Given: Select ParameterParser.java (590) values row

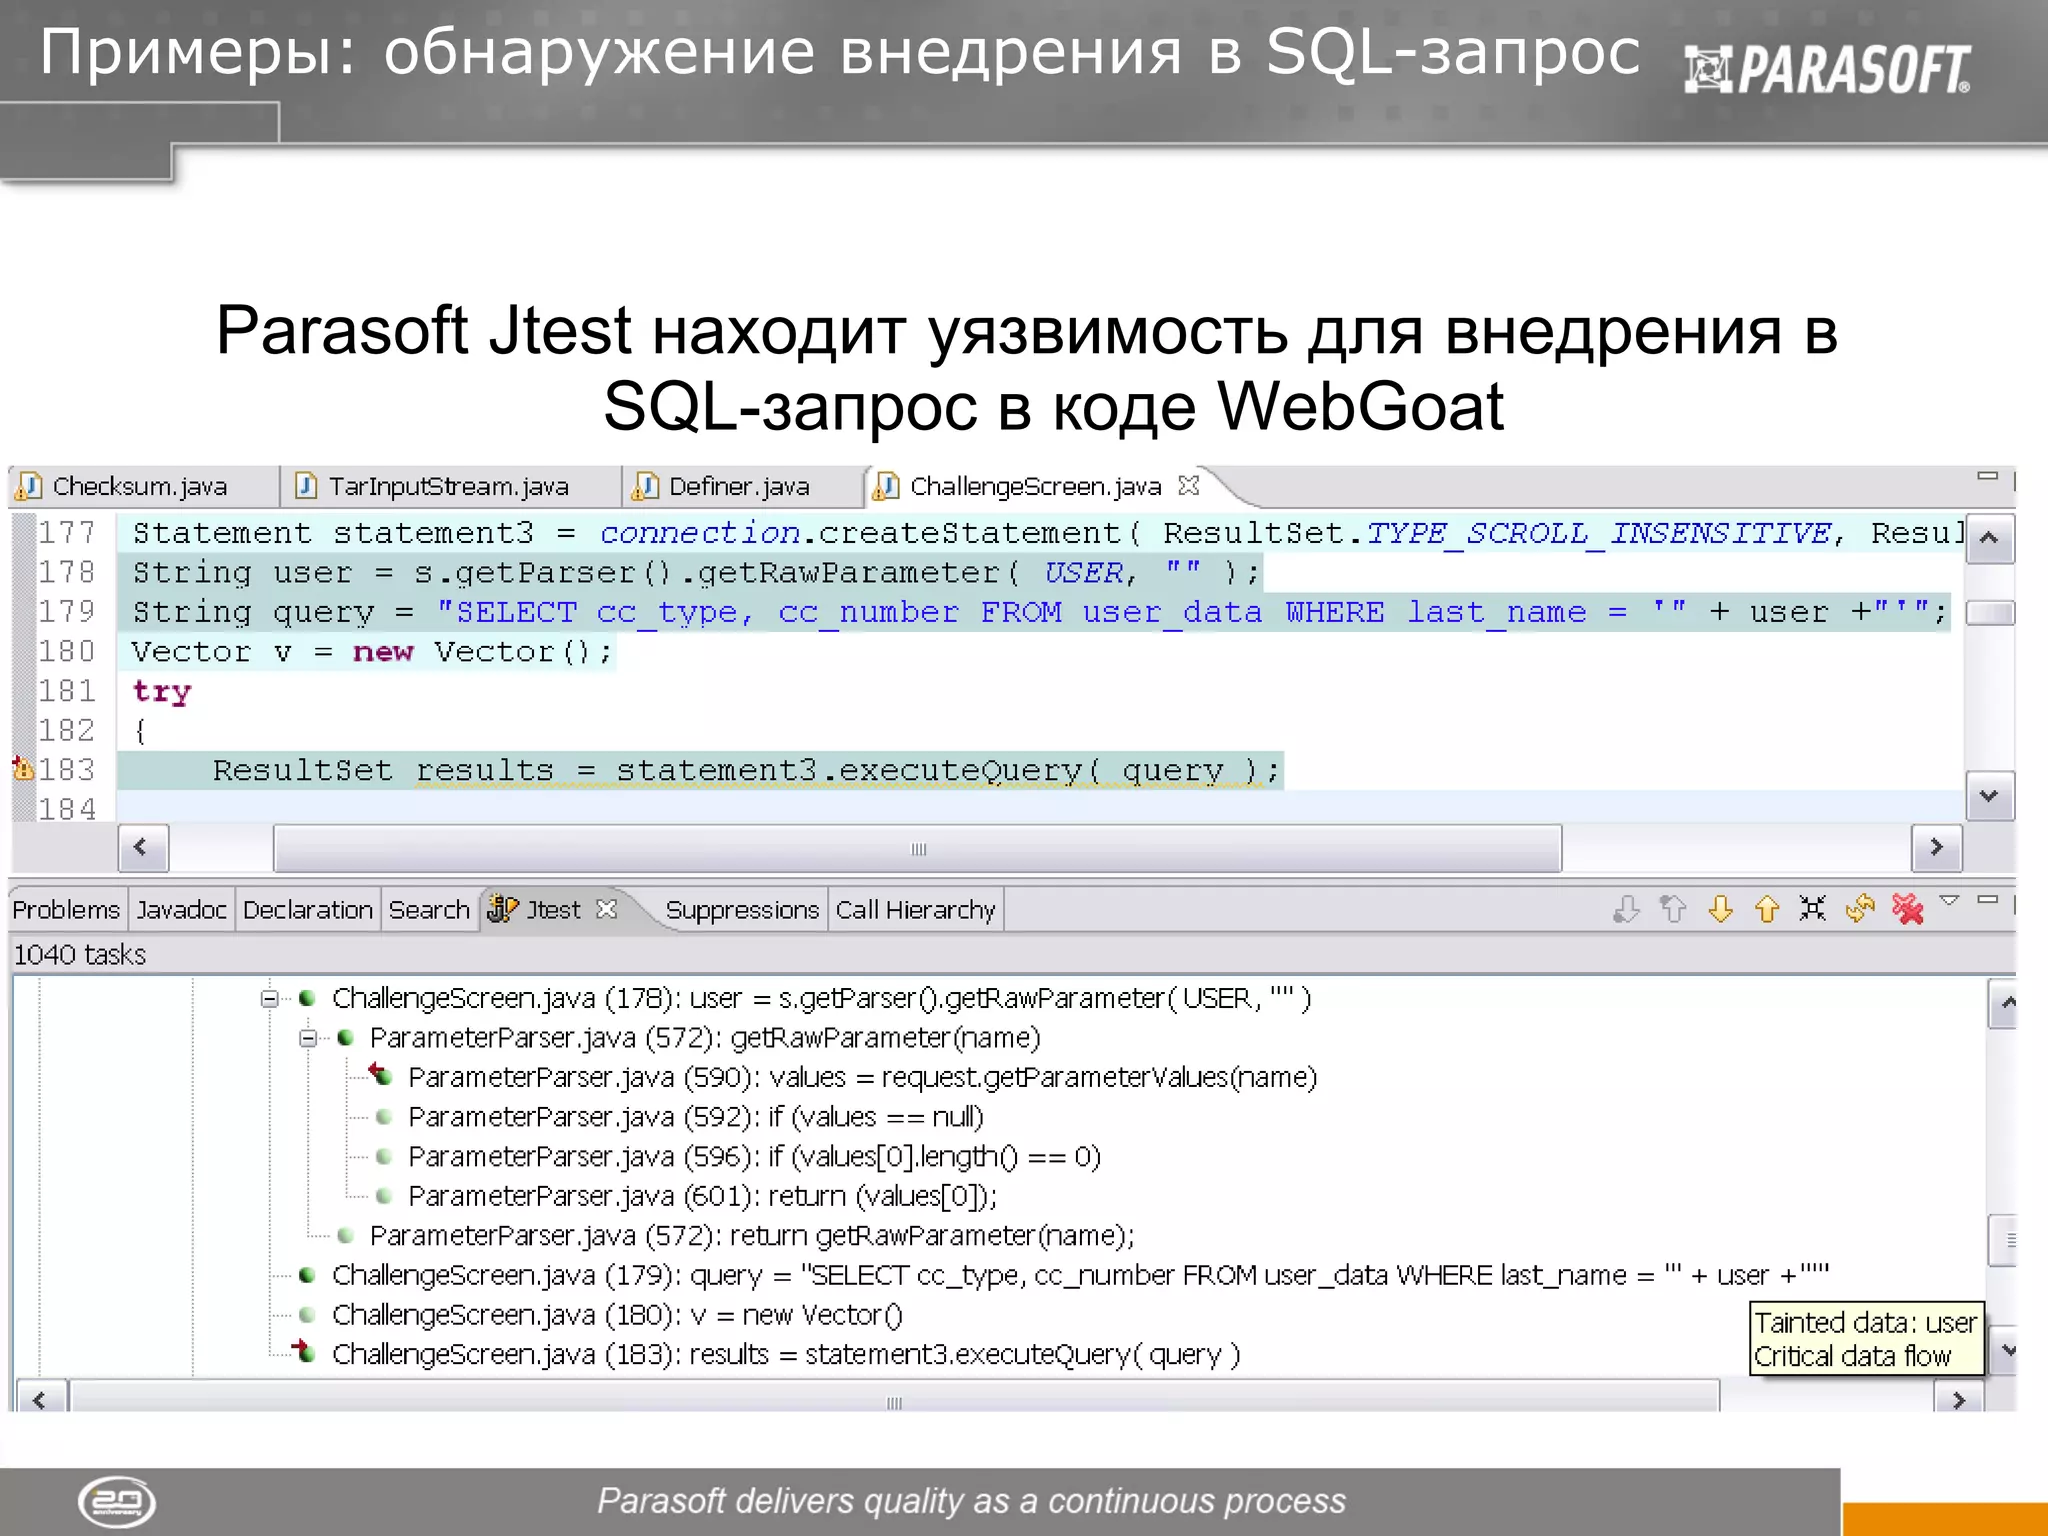Looking at the screenshot, I should [x=862, y=1077].
